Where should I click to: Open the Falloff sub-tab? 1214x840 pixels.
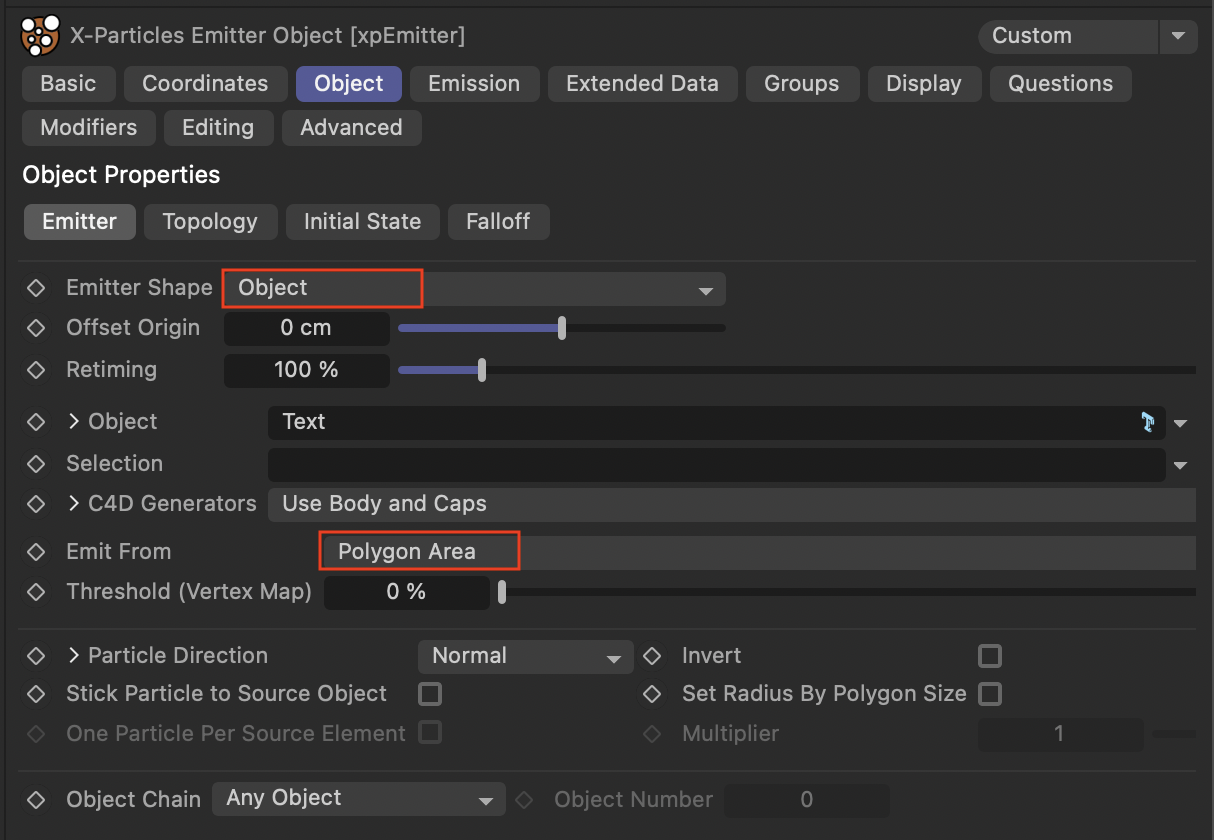point(498,222)
